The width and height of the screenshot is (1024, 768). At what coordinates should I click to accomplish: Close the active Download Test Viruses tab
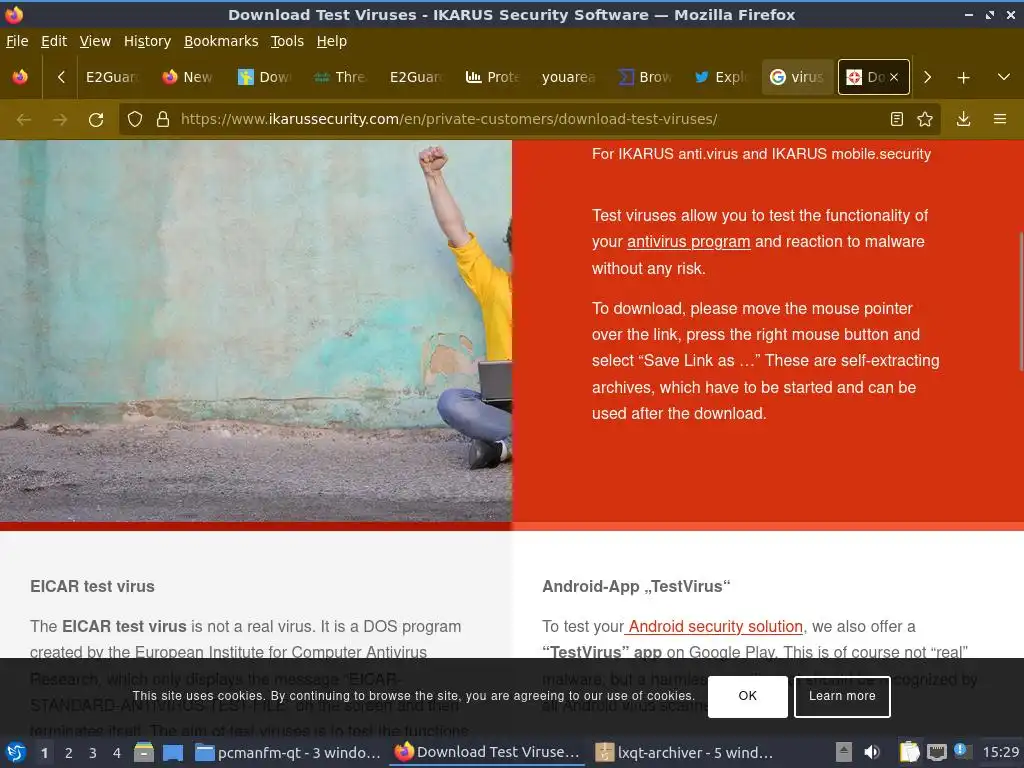pyautogui.click(x=894, y=77)
